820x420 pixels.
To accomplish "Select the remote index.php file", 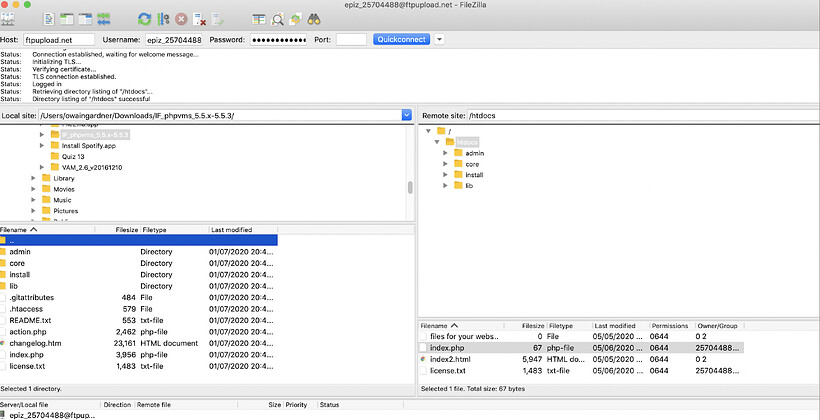I will click(x=581, y=348).
